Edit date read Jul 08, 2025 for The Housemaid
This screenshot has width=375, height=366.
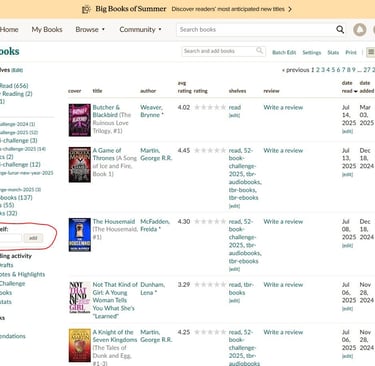point(347,246)
